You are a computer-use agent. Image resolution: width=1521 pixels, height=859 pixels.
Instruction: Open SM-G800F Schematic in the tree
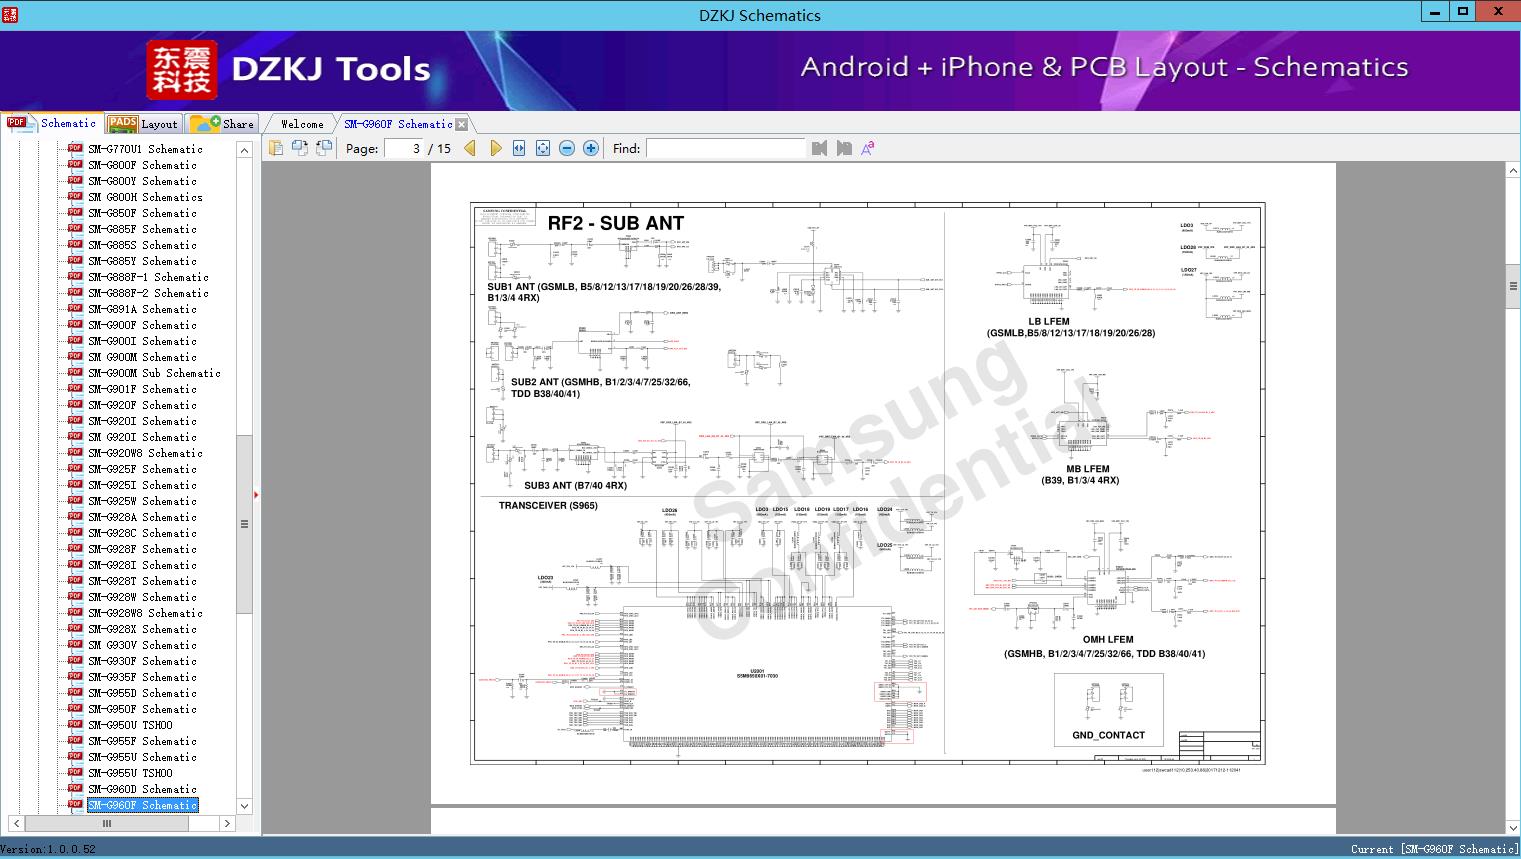click(x=142, y=165)
